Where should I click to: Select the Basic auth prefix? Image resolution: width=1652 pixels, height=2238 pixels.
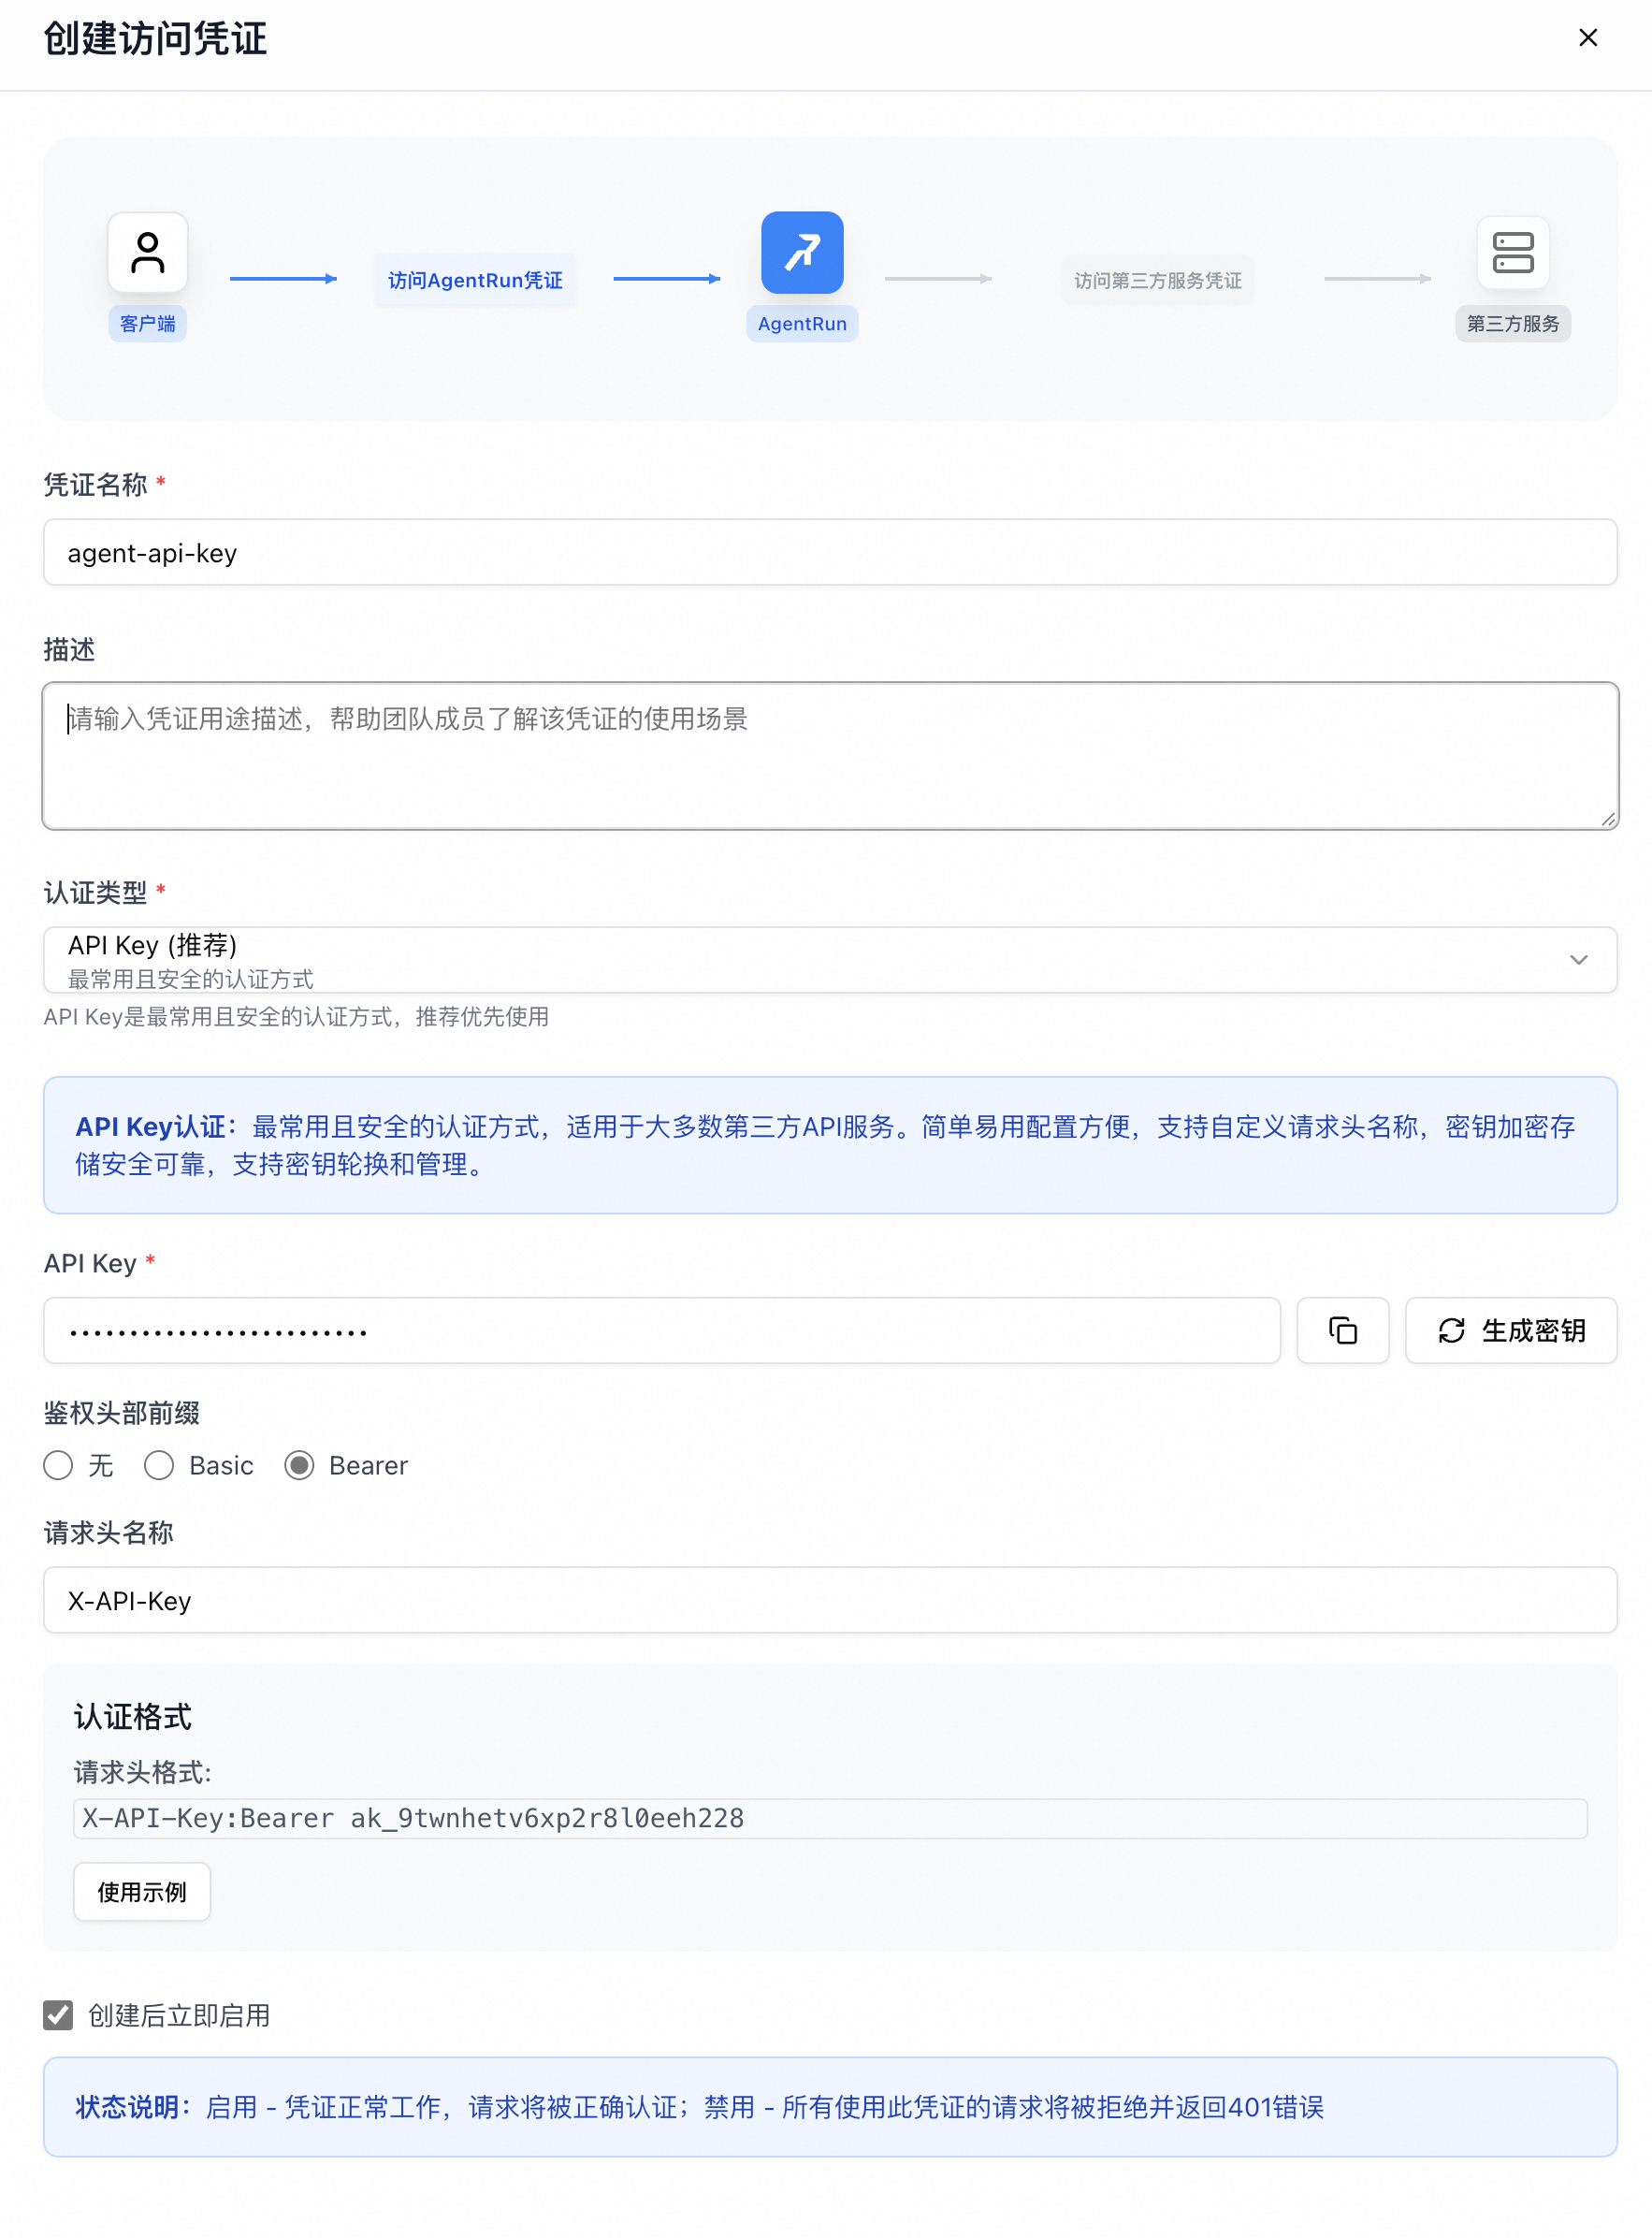159,1465
